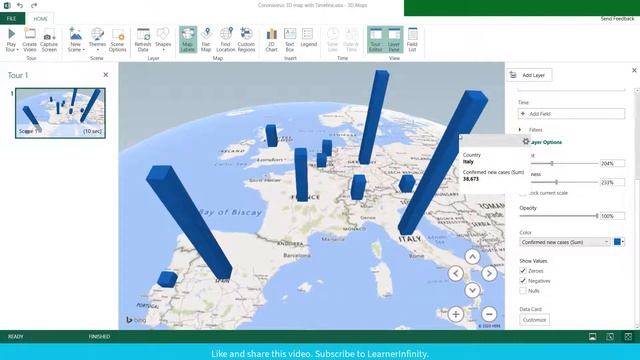640x360 pixels.
Task: Click the Play Tour button
Action: pos(11,40)
